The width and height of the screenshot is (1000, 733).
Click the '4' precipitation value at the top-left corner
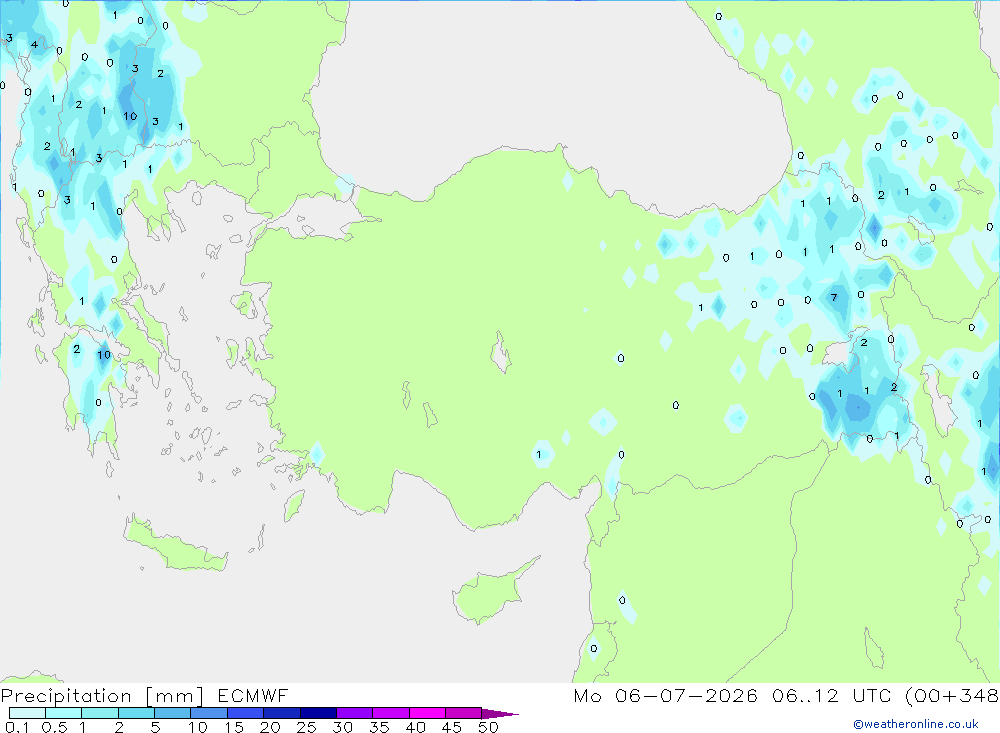click(34, 45)
